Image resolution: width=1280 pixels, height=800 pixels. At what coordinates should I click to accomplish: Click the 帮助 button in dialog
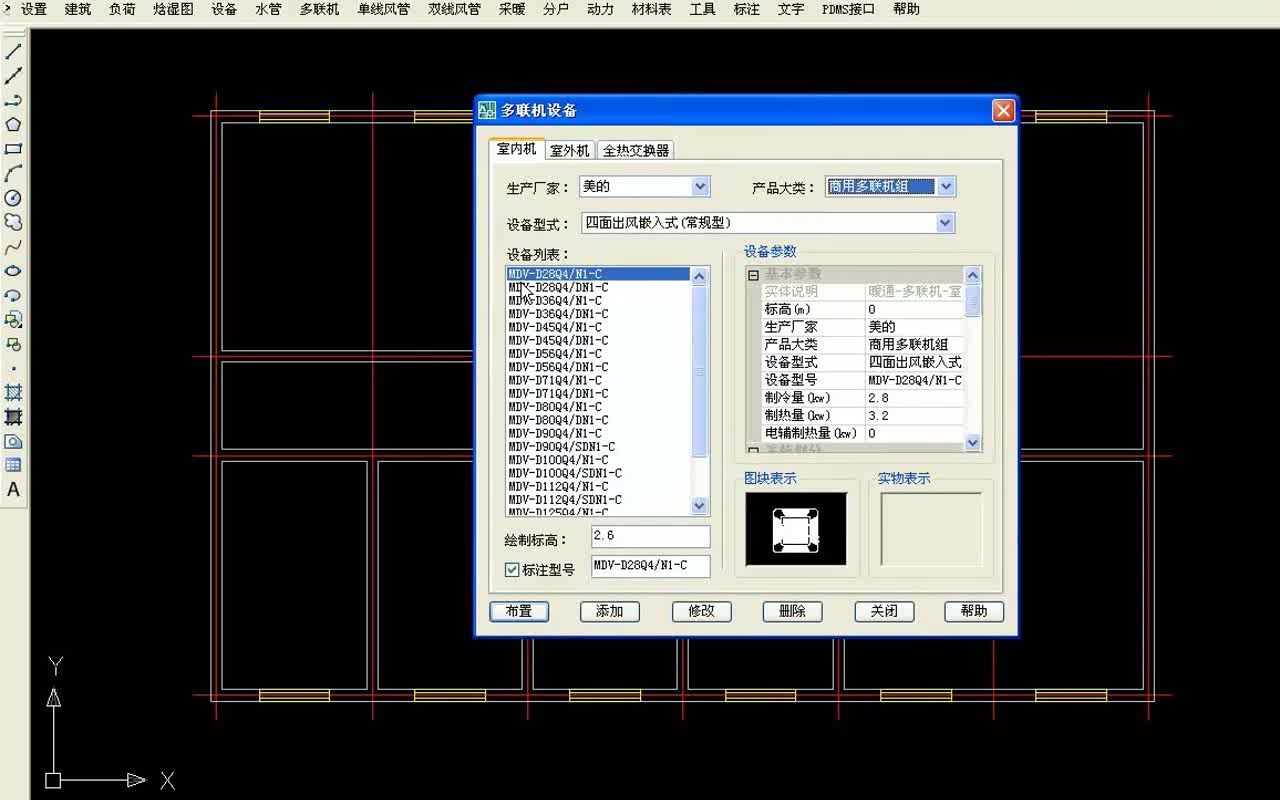click(974, 611)
